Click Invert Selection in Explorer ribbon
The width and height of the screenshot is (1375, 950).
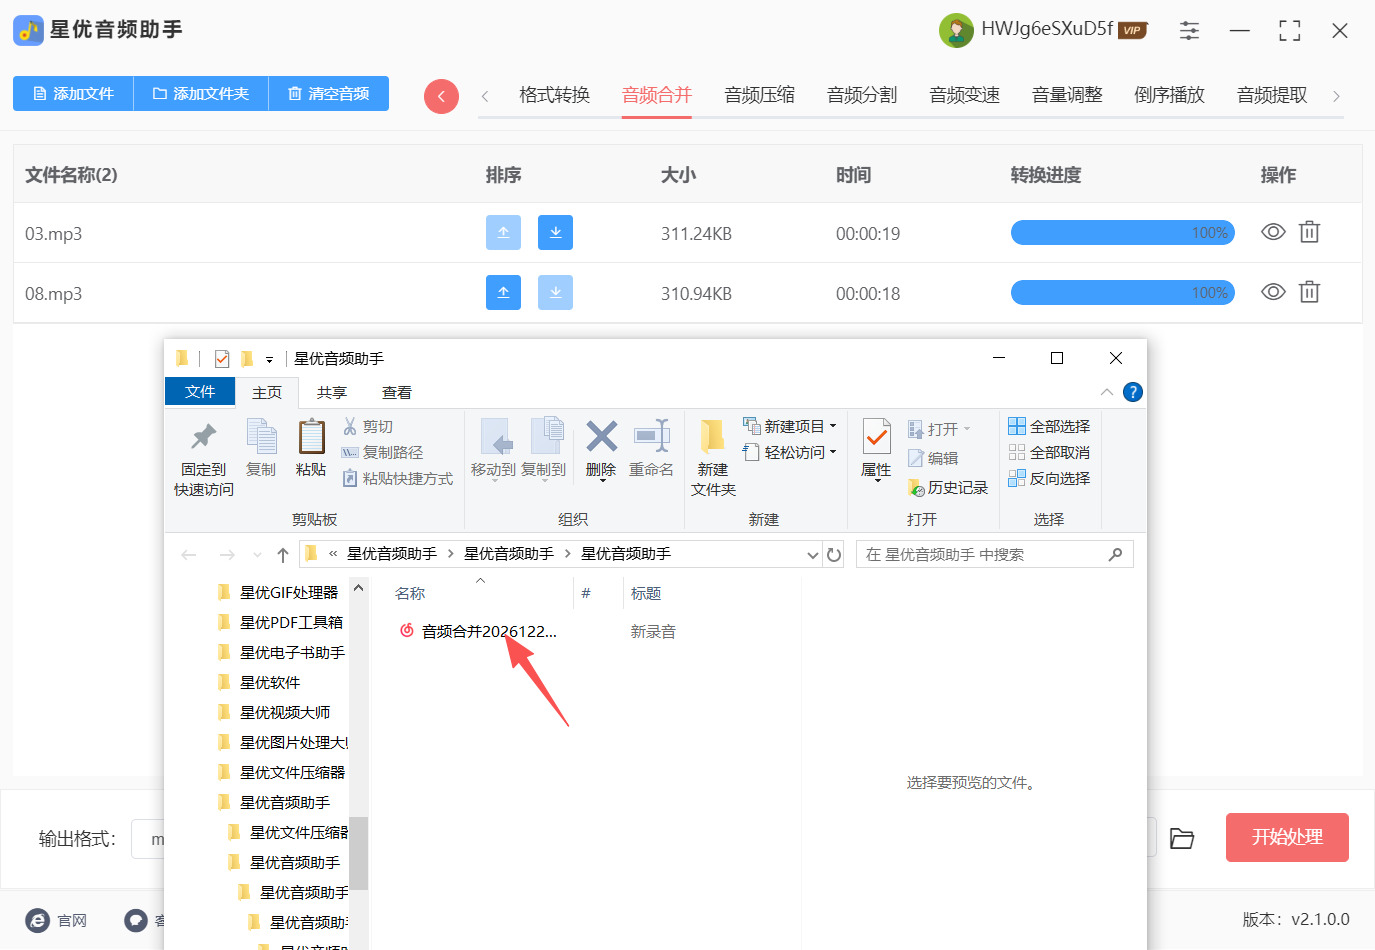pyautogui.click(x=1049, y=479)
